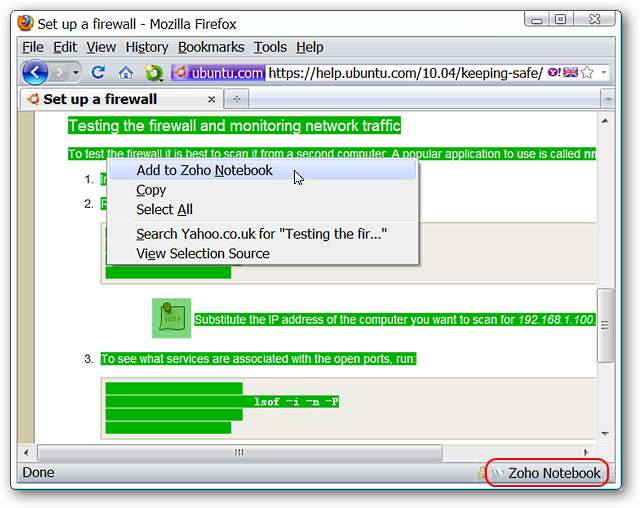Click the Yahoo icon in address bar
This screenshot has width=640, height=508.
[554, 73]
